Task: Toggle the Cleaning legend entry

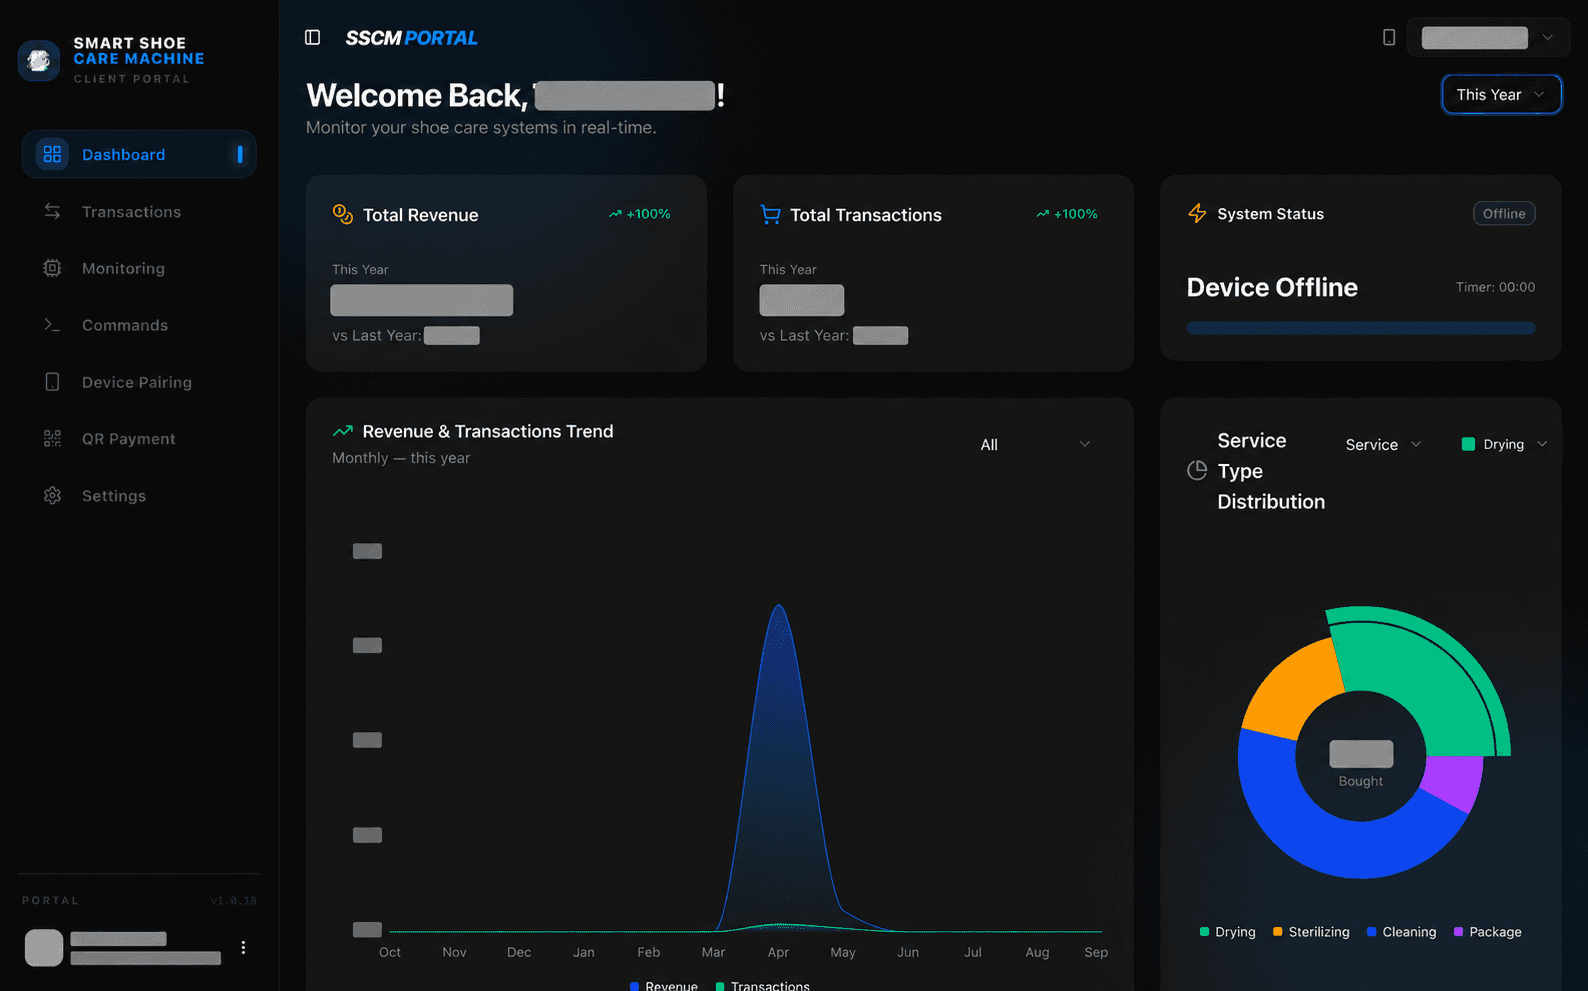Action: point(1401,931)
